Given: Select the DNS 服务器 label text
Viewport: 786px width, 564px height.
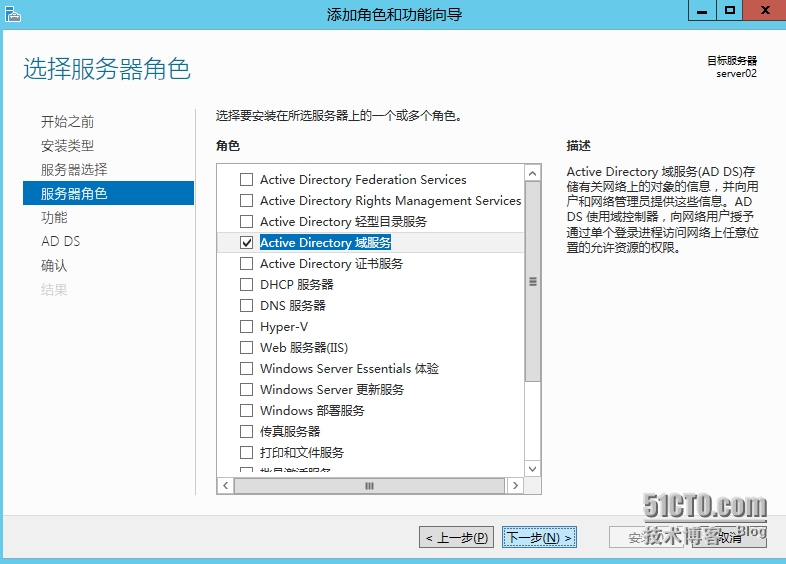Looking at the screenshot, I should (293, 306).
